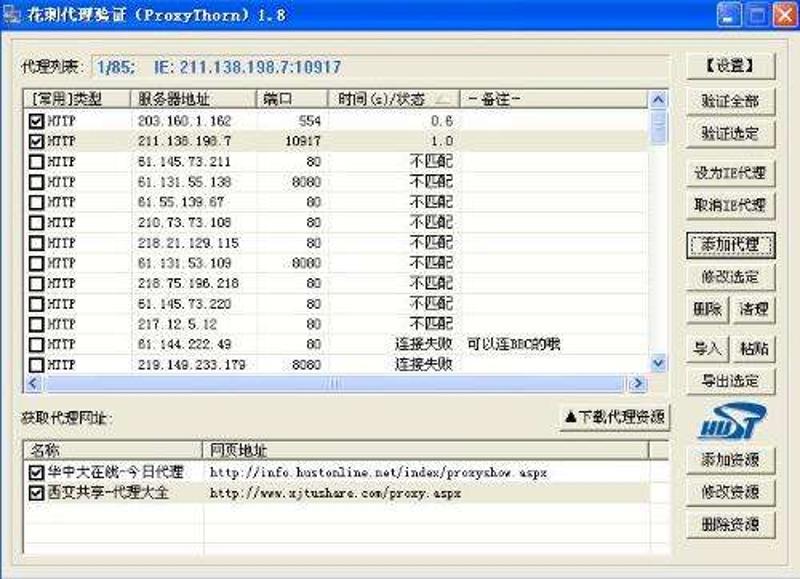Click the horizontal scrollbar thumb
This screenshot has width=800, height=579.
coord(334,383)
